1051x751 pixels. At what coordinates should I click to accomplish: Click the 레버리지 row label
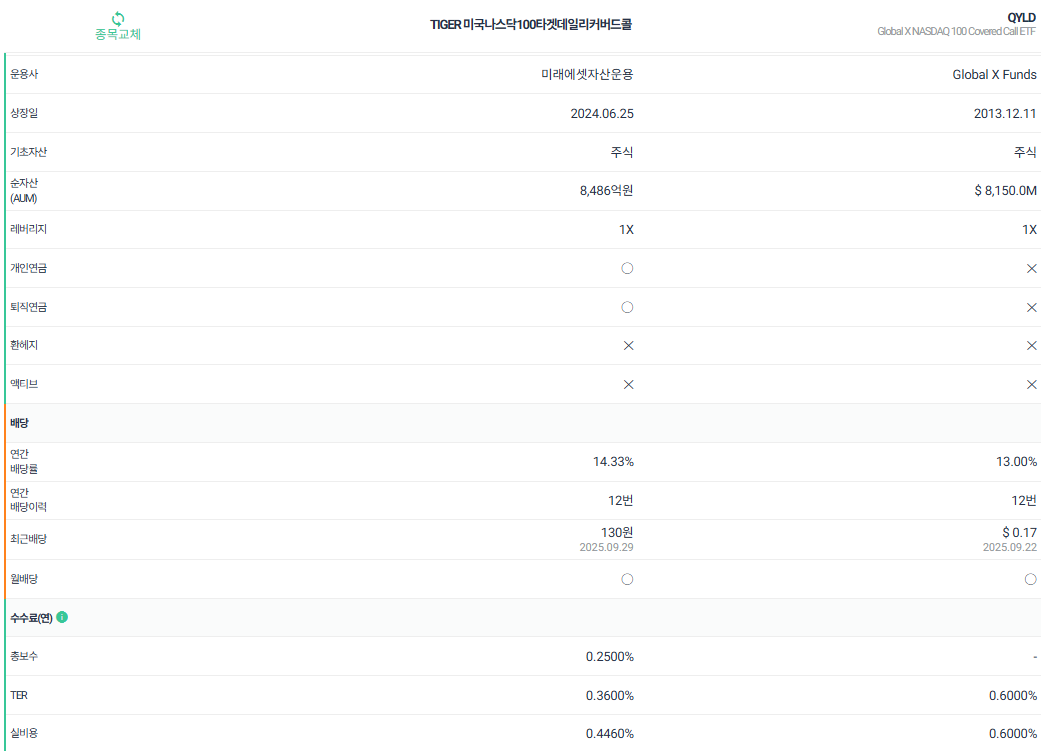[x=29, y=229]
